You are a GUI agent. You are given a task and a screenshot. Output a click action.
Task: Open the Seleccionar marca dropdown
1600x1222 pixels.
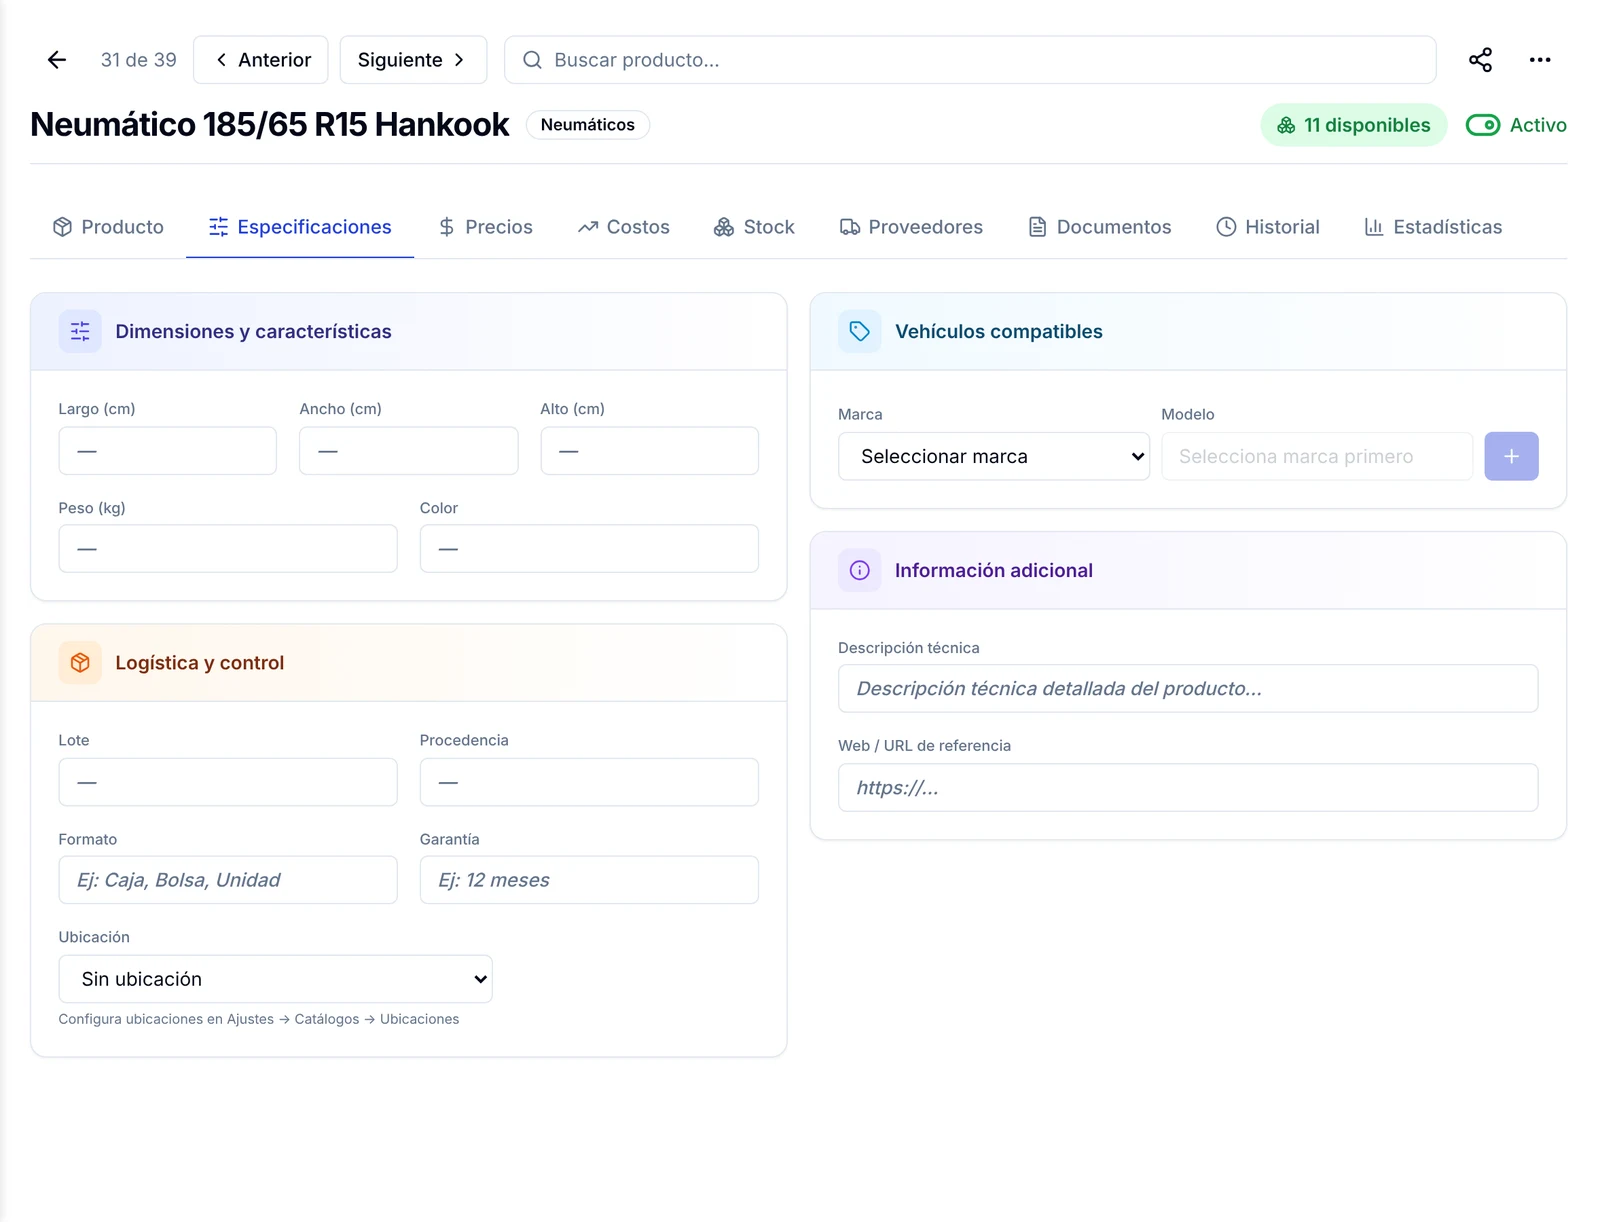click(x=994, y=456)
